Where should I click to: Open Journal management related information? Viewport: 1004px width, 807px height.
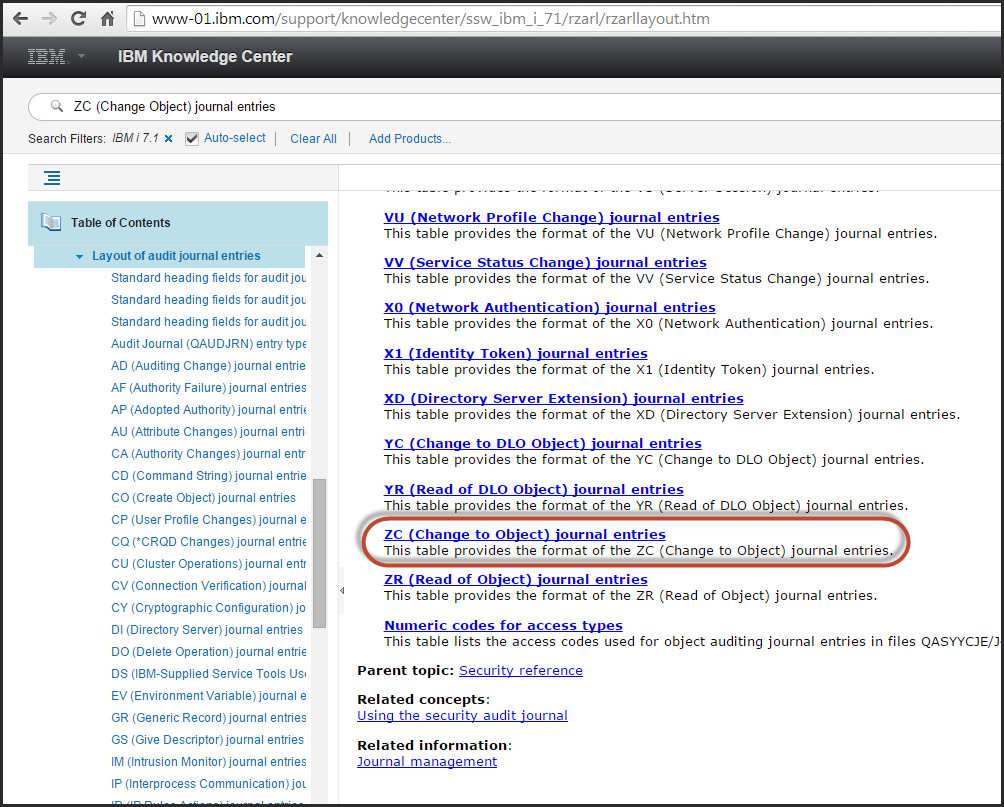[427, 762]
